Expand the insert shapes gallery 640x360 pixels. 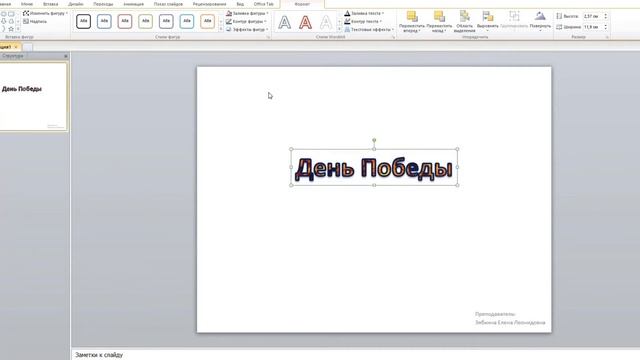click(18, 29)
